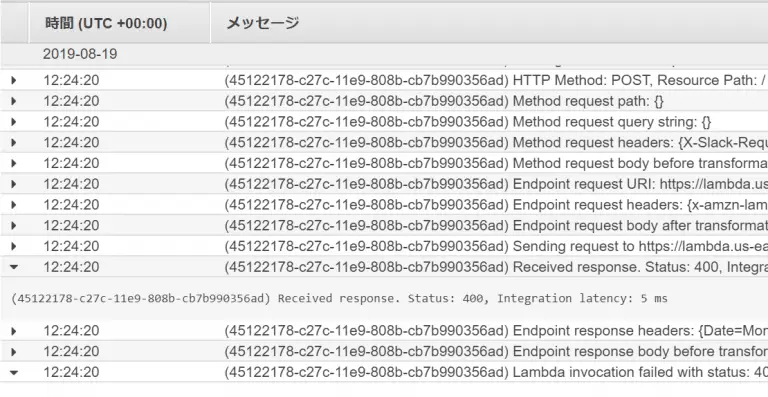The height and width of the screenshot is (397, 768).
Task: Click the 2019-08-19 date group row
Action: coord(80,54)
